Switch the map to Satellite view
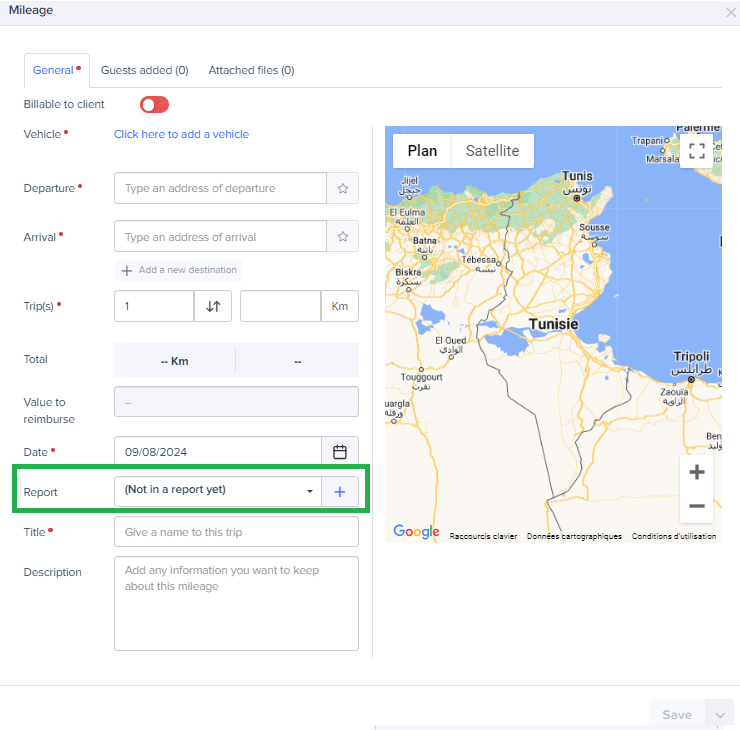740x730 pixels. [492, 151]
